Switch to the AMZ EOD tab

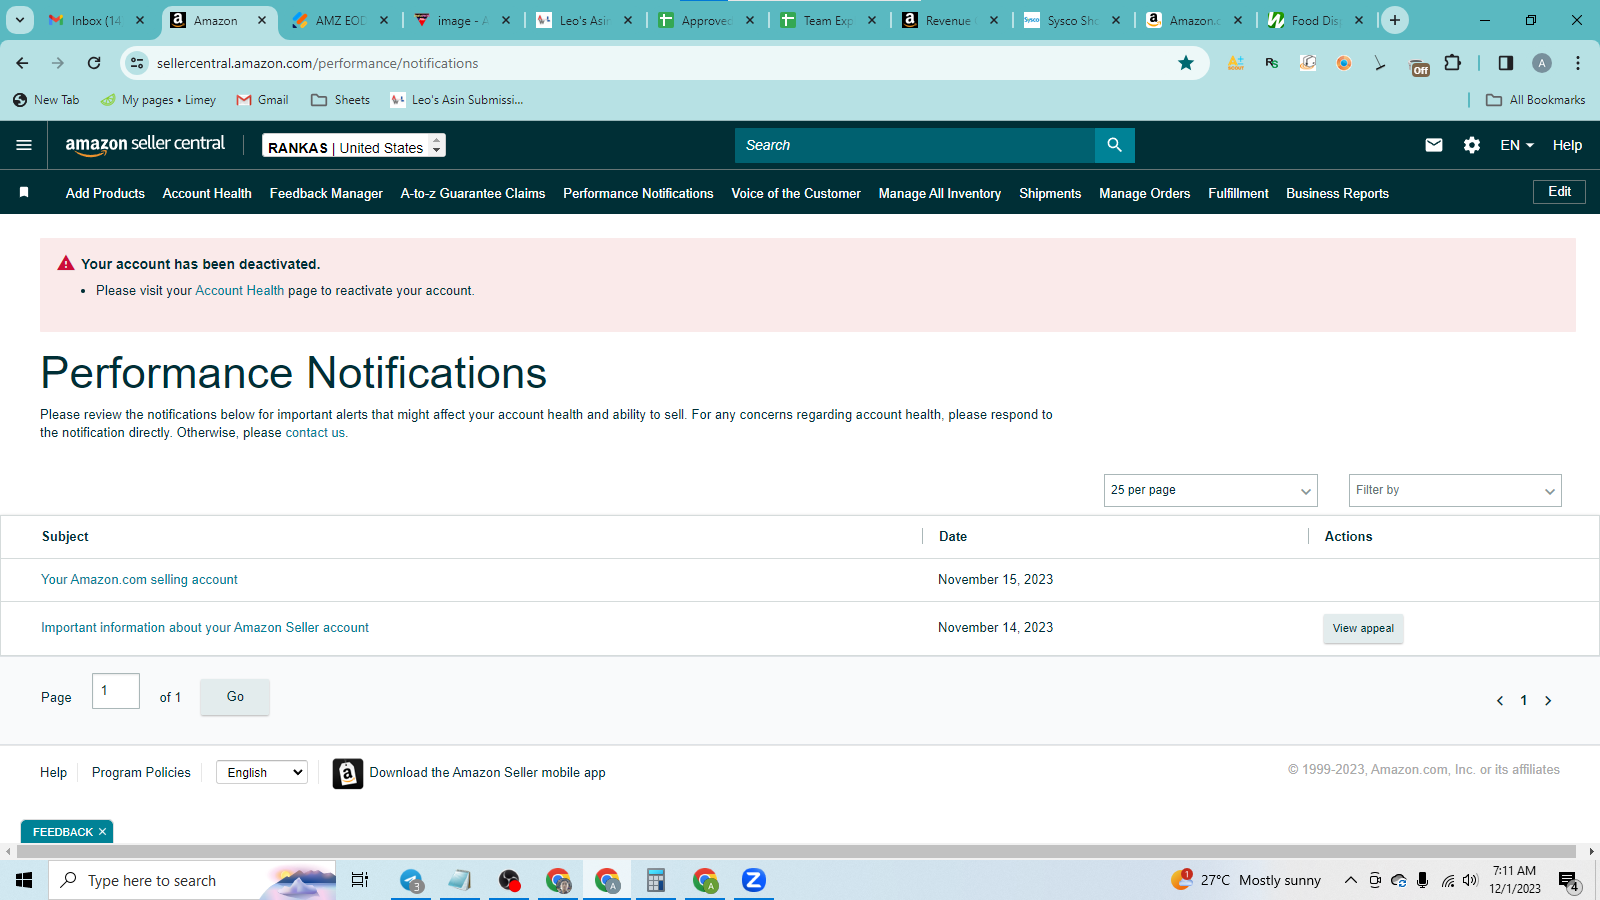(x=340, y=20)
